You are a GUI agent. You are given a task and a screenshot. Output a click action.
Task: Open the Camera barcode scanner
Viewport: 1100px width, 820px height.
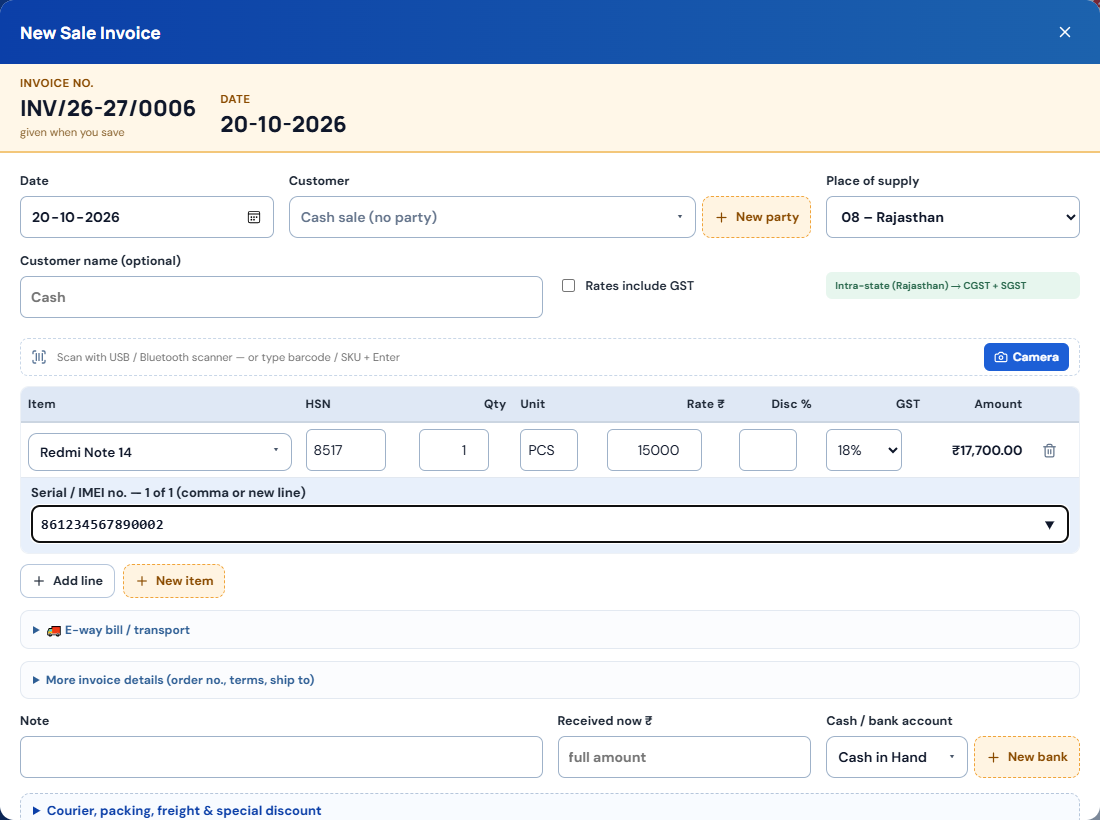coord(1026,357)
